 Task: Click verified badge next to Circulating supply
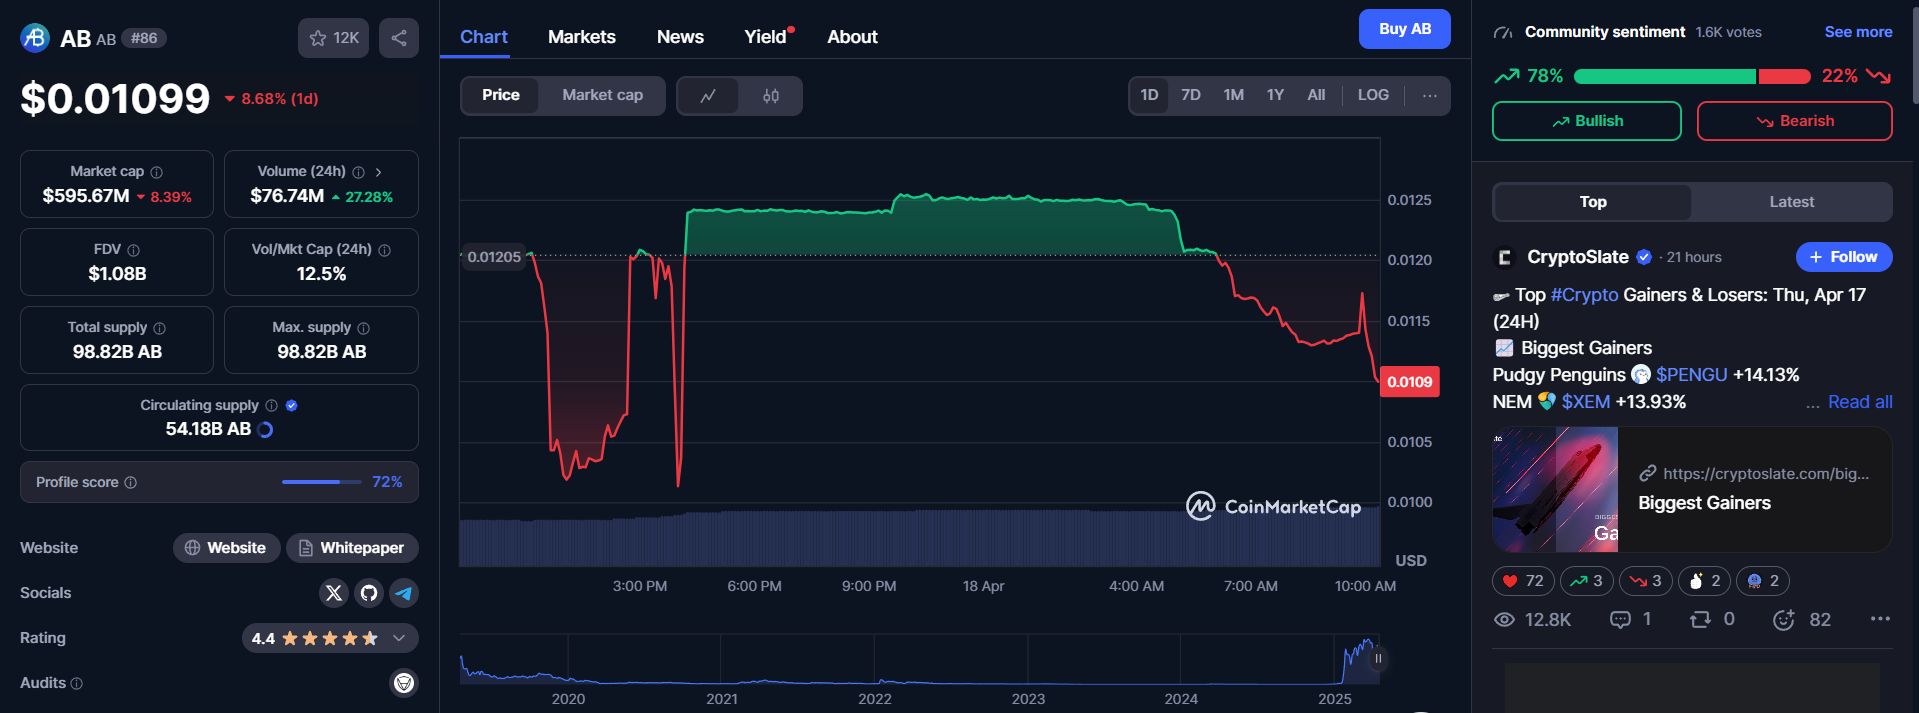coord(292,405)
